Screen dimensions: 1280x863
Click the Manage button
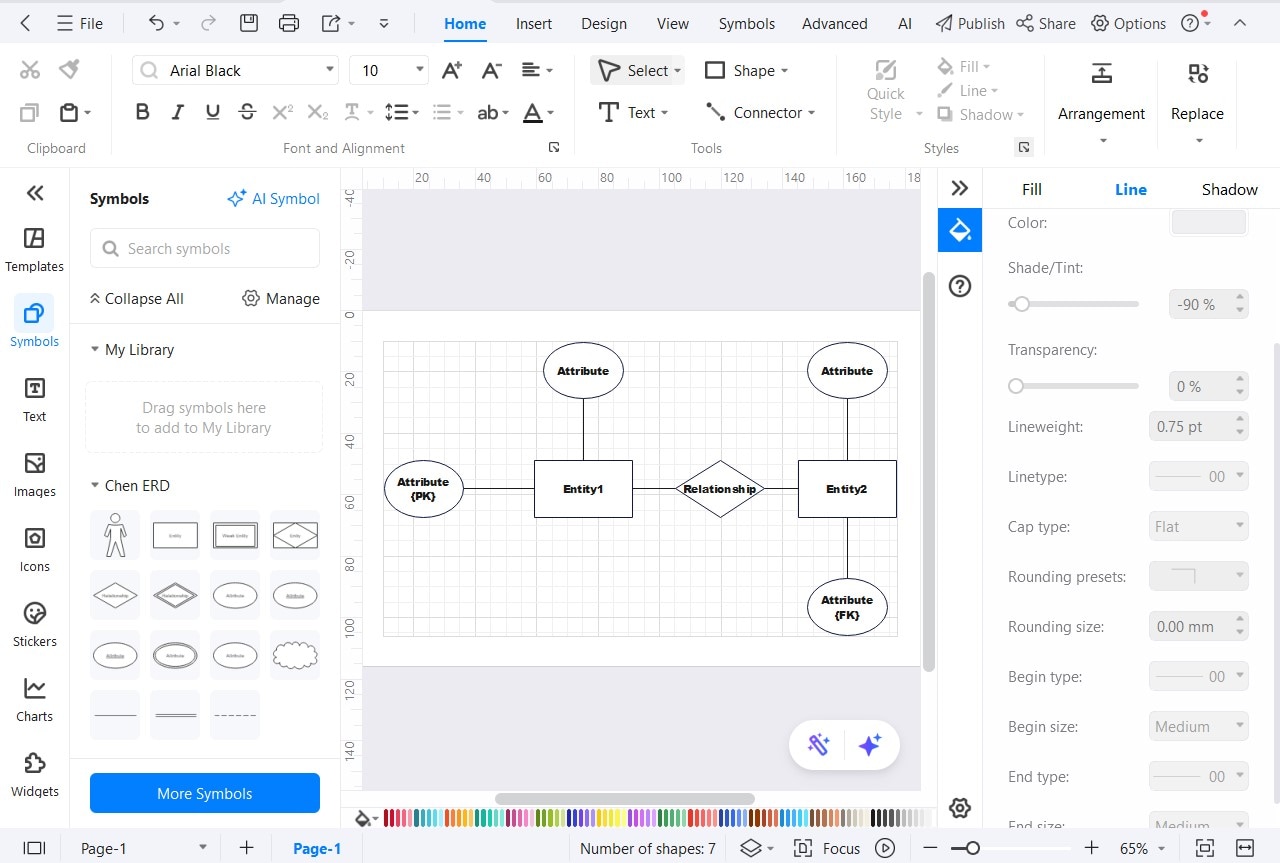coord(281,298)
